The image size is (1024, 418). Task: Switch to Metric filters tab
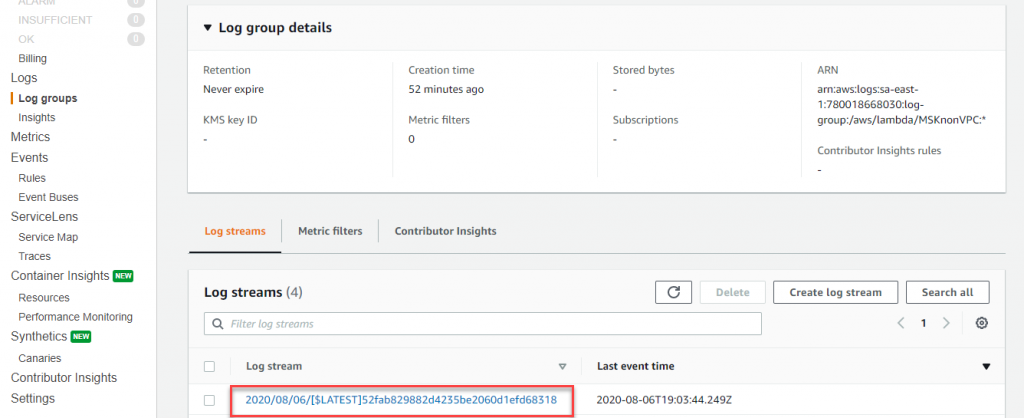[330, 231]
